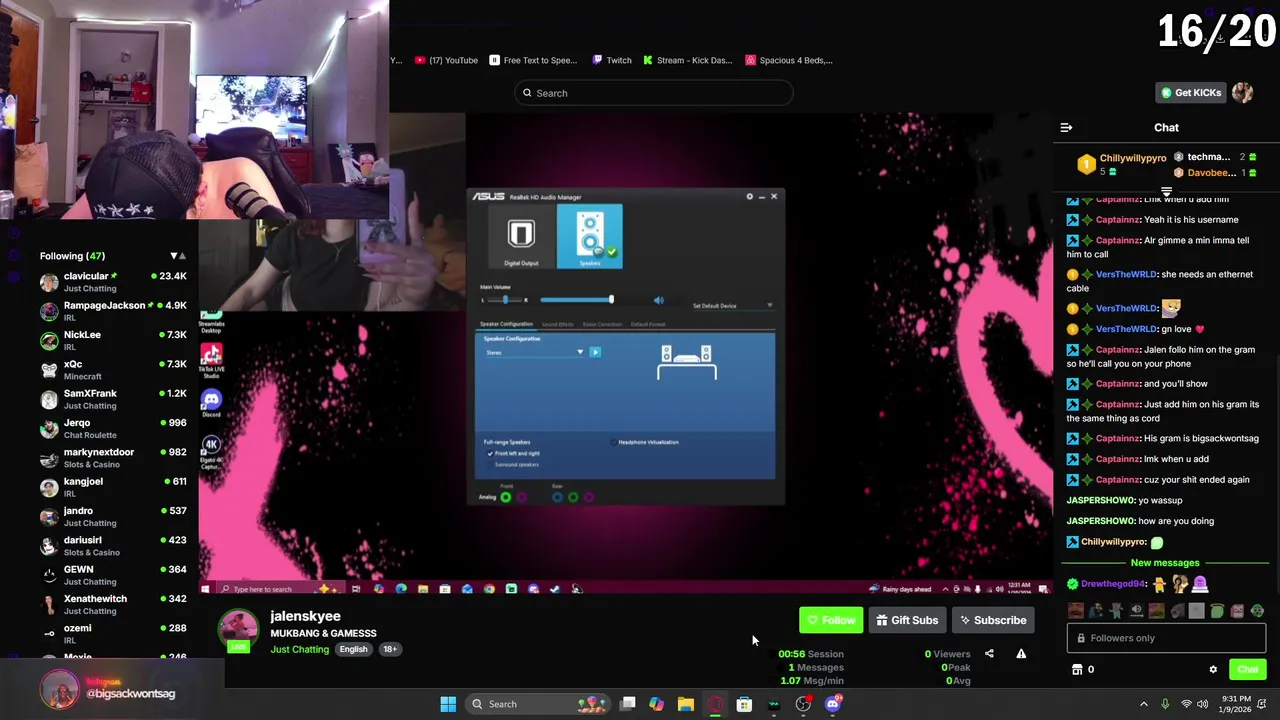
Task: Open the Stereo speaker configuration dropdown
Action: click(x=534, y=352)
